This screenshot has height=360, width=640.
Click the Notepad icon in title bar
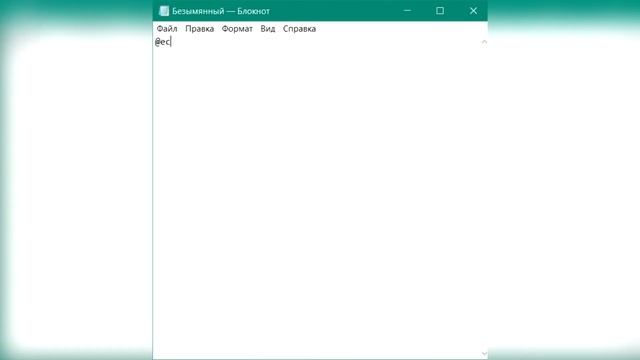click(x=164, y=11)
